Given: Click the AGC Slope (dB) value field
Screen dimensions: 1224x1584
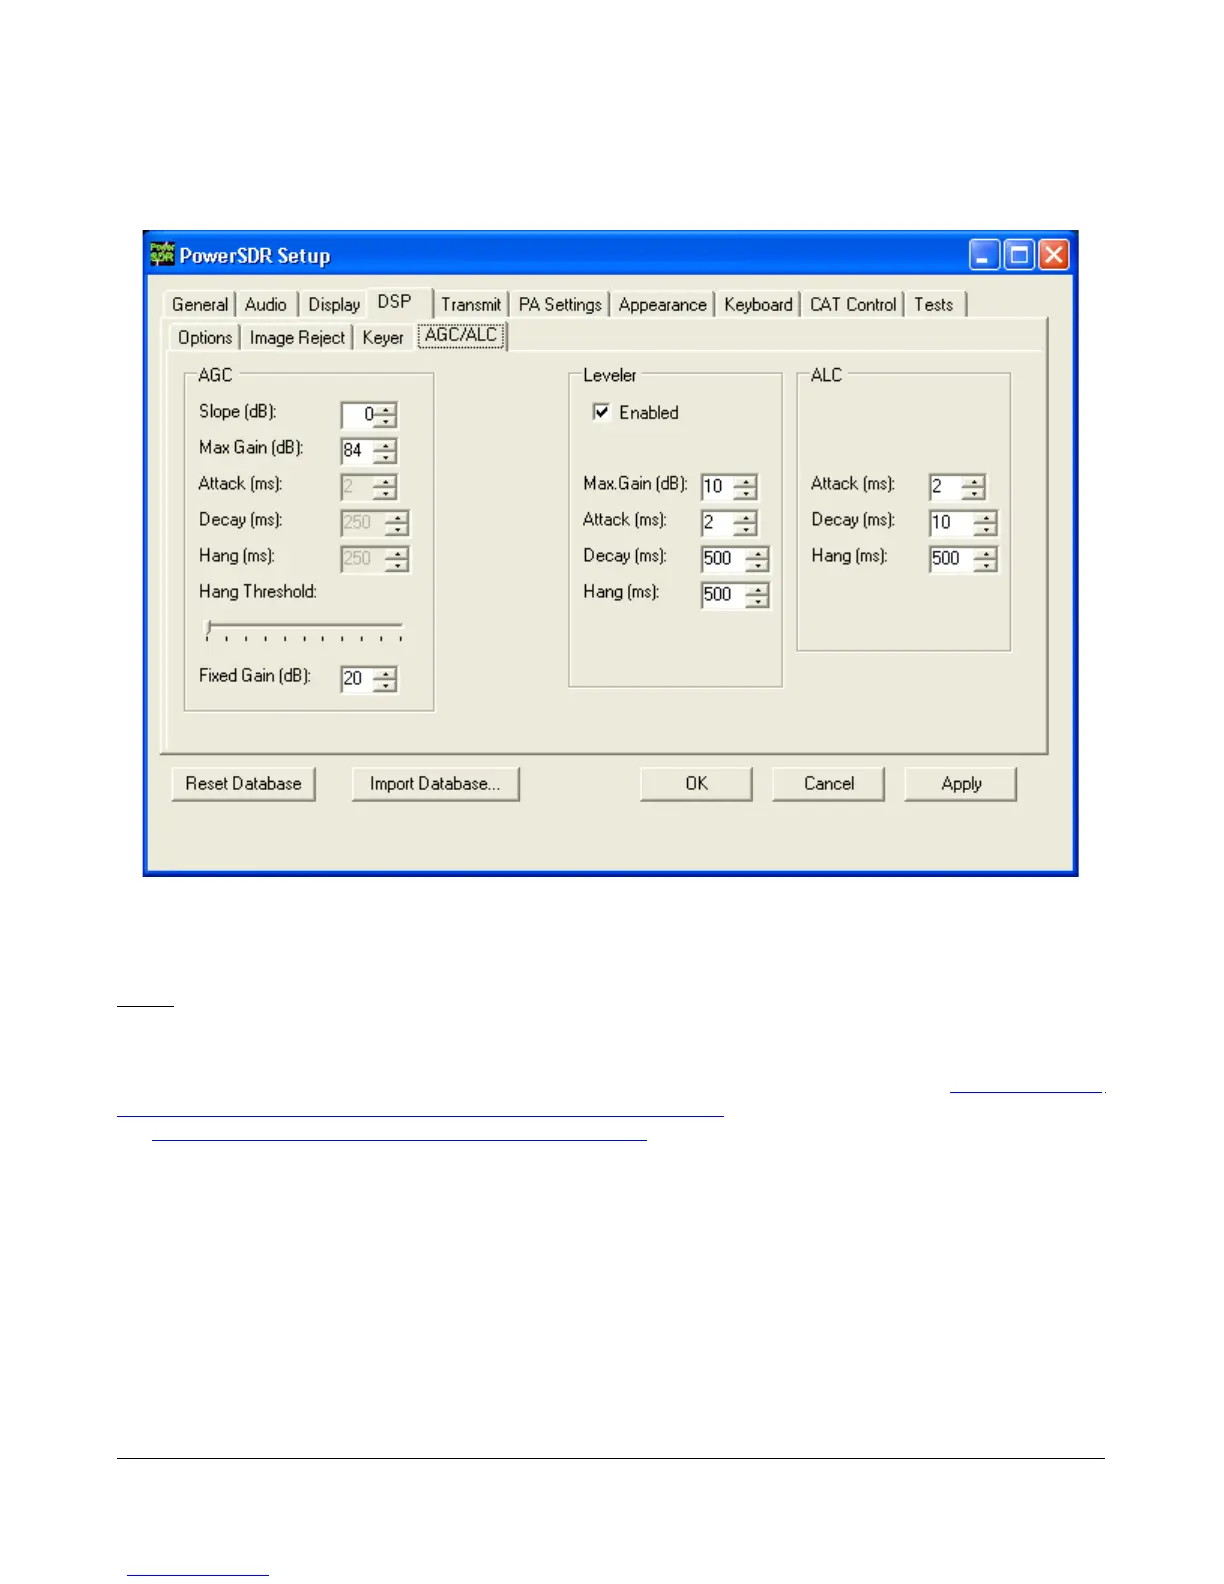Looking at the screenshot, I should pos(358,414).
